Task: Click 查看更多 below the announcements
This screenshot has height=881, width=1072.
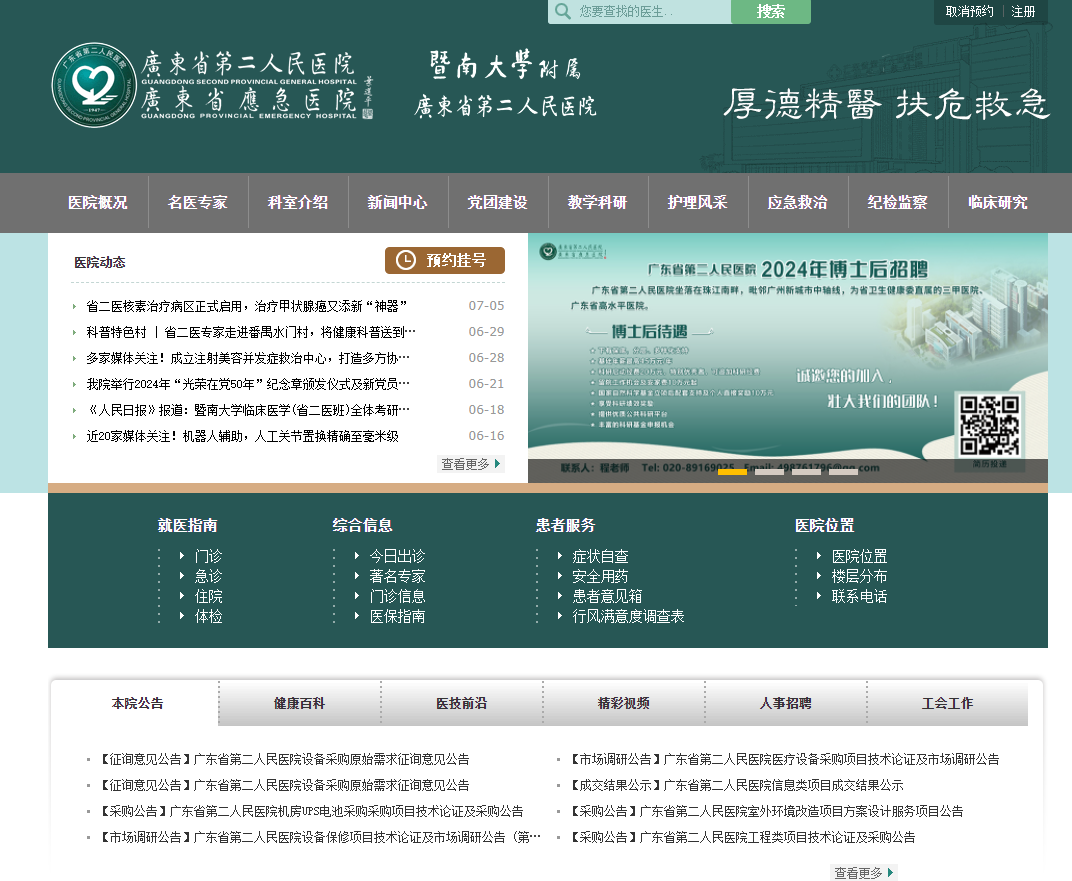Action: tap(863, 873)
